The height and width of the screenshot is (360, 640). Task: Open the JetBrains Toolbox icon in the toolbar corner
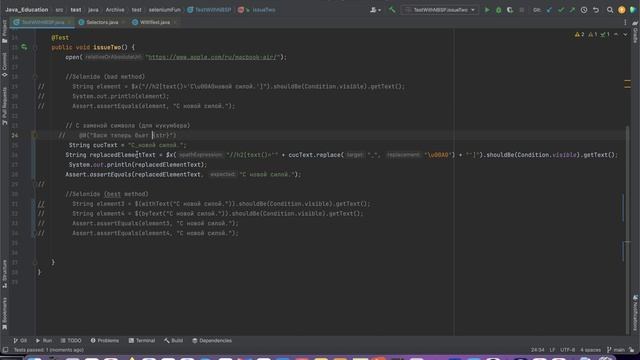coord(633,10)
